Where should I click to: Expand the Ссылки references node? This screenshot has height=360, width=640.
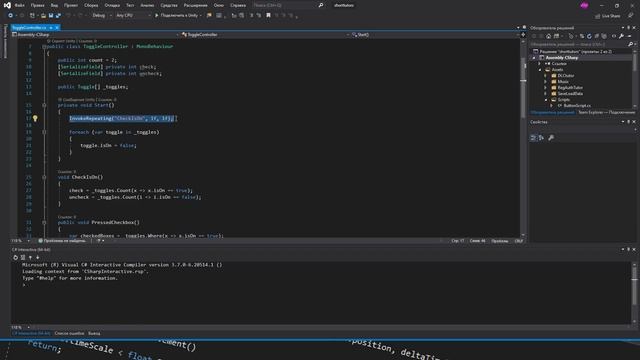coord(540,64)
